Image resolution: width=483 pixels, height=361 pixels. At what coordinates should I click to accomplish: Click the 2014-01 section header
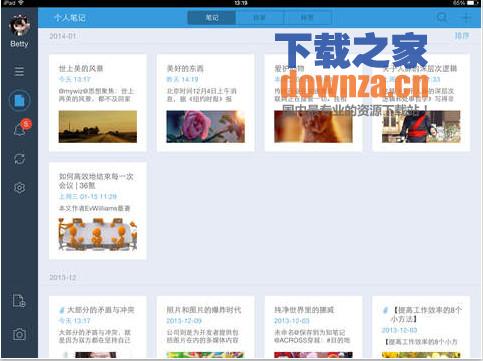point(63,36)
